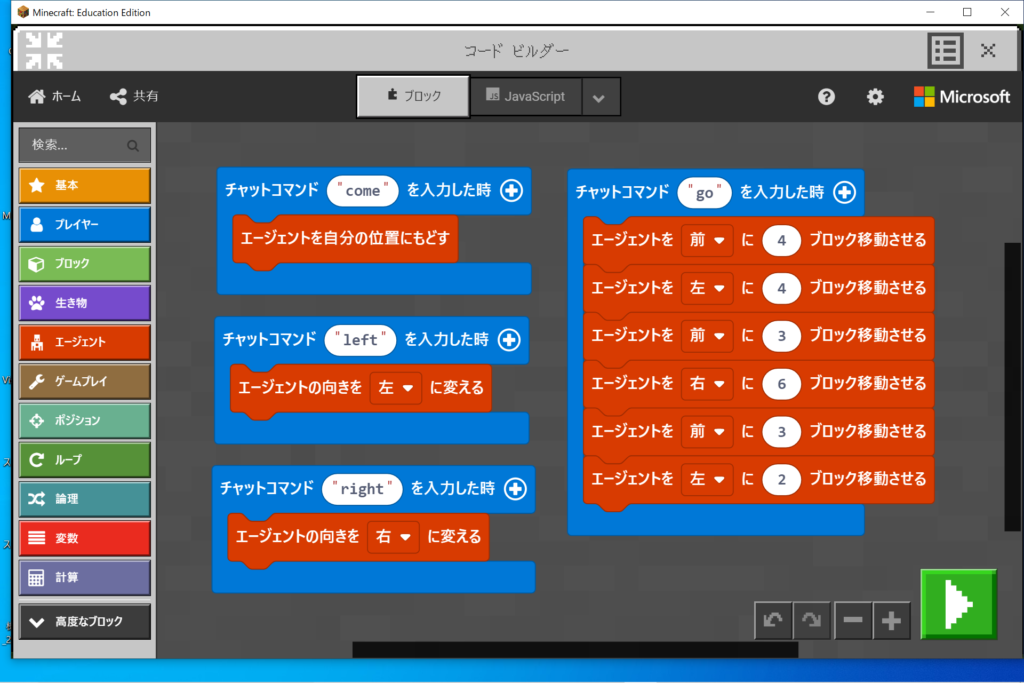Open the settings gear icon
The image size is (1024, 683).
click(875, 97)
